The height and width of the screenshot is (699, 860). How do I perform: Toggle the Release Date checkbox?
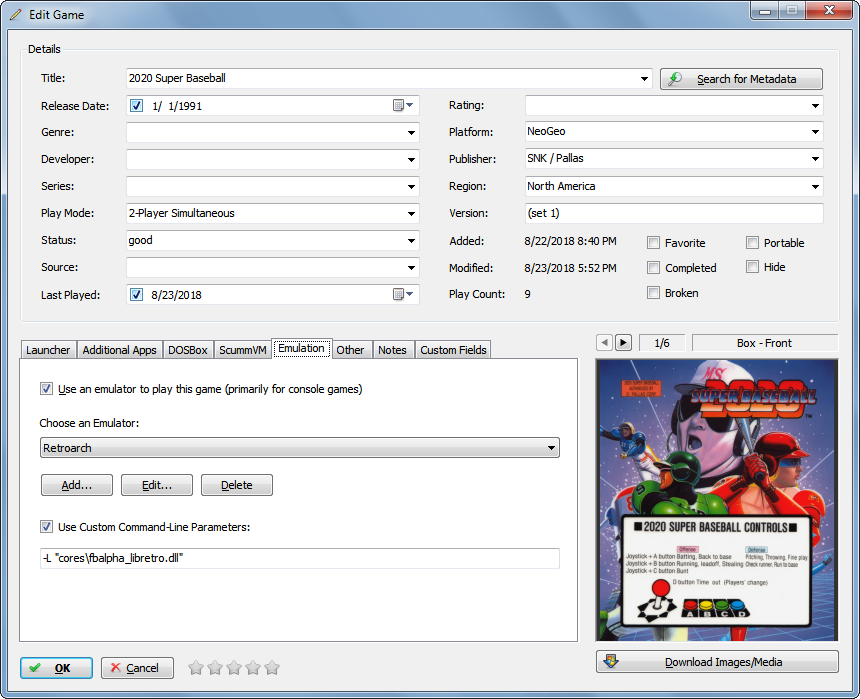(x=137, y=105)
